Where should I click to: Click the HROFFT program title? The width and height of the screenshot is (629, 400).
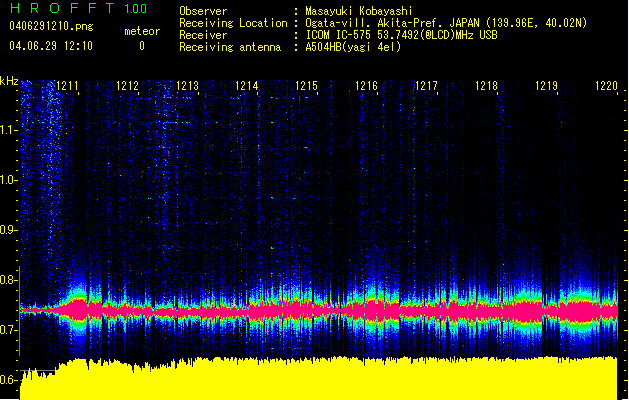coord(58,9)
